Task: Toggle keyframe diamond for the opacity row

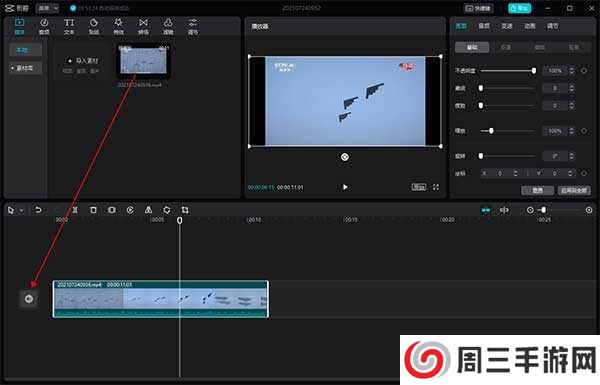Action: tap(584, 70)
